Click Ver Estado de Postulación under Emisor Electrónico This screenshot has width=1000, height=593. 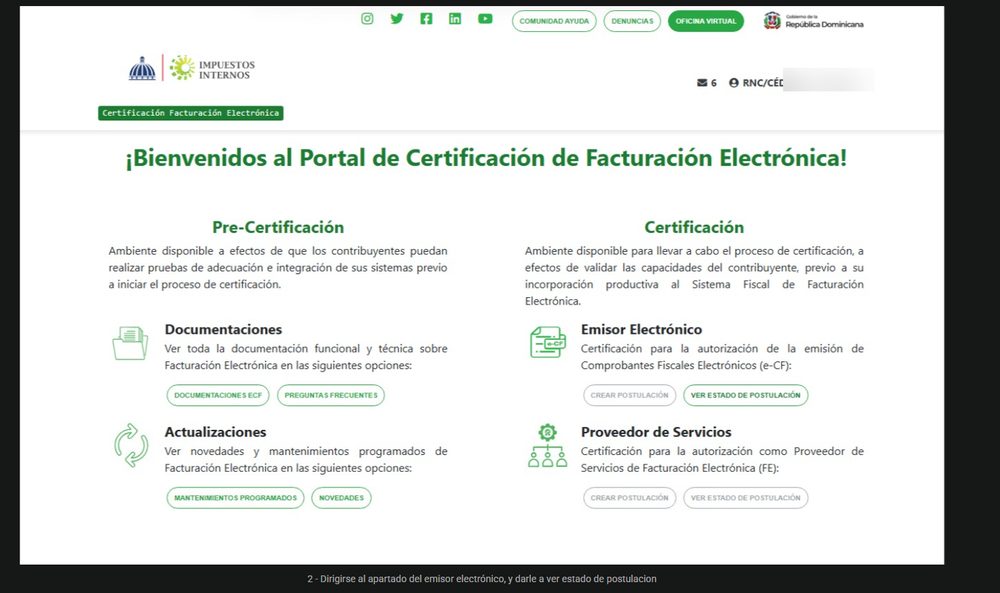746,395
